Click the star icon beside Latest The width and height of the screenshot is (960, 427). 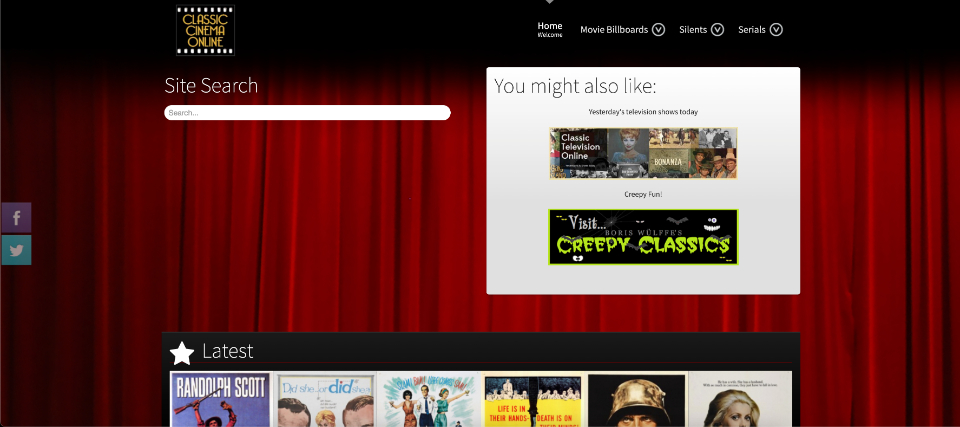tap(182, 353)
